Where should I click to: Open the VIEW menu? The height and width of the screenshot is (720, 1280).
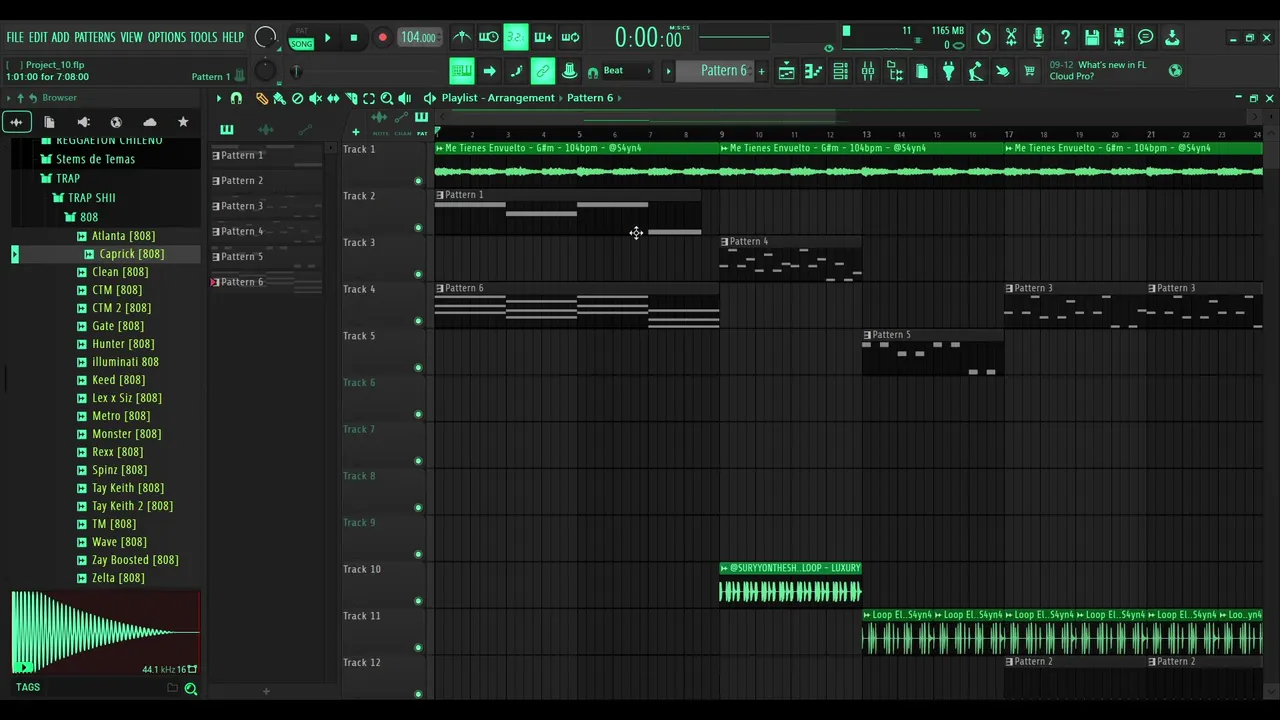click(132, 38)
